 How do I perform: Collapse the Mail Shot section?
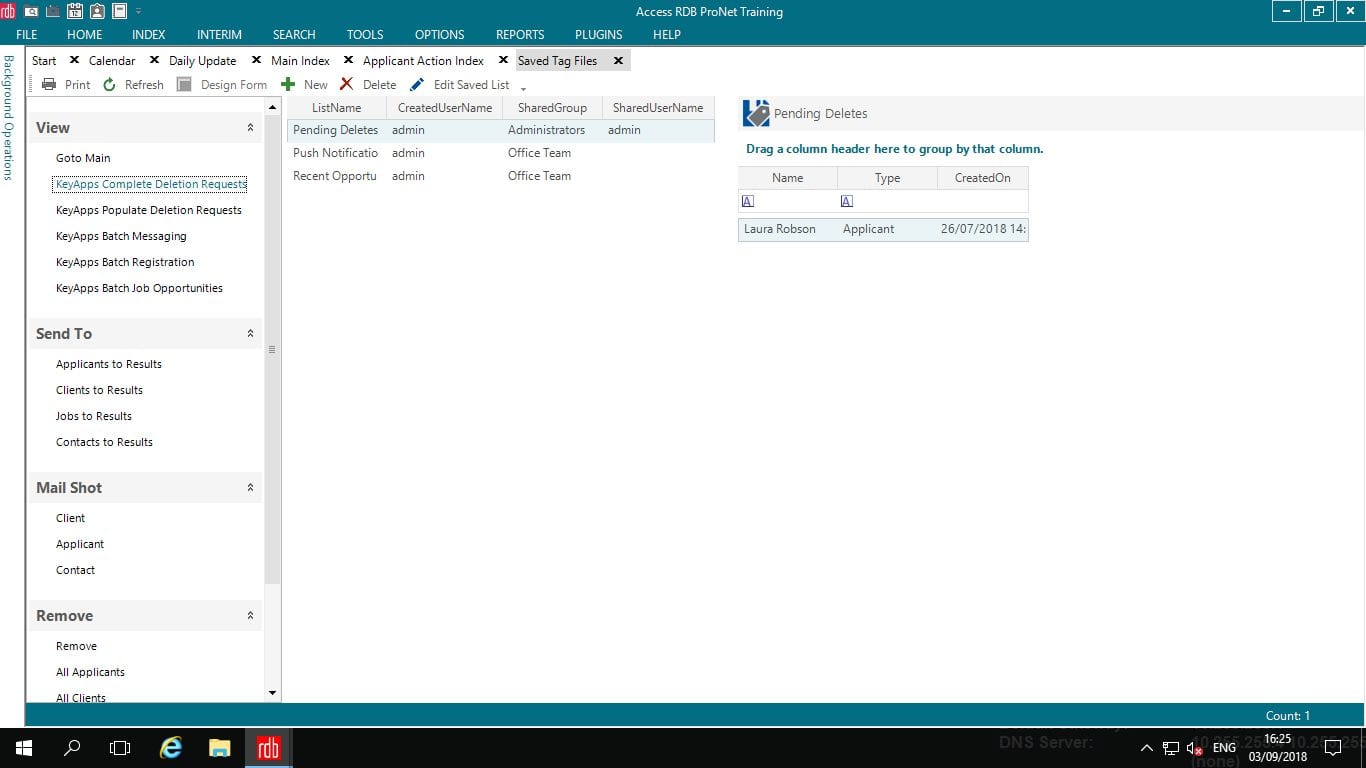coord(250,488)
